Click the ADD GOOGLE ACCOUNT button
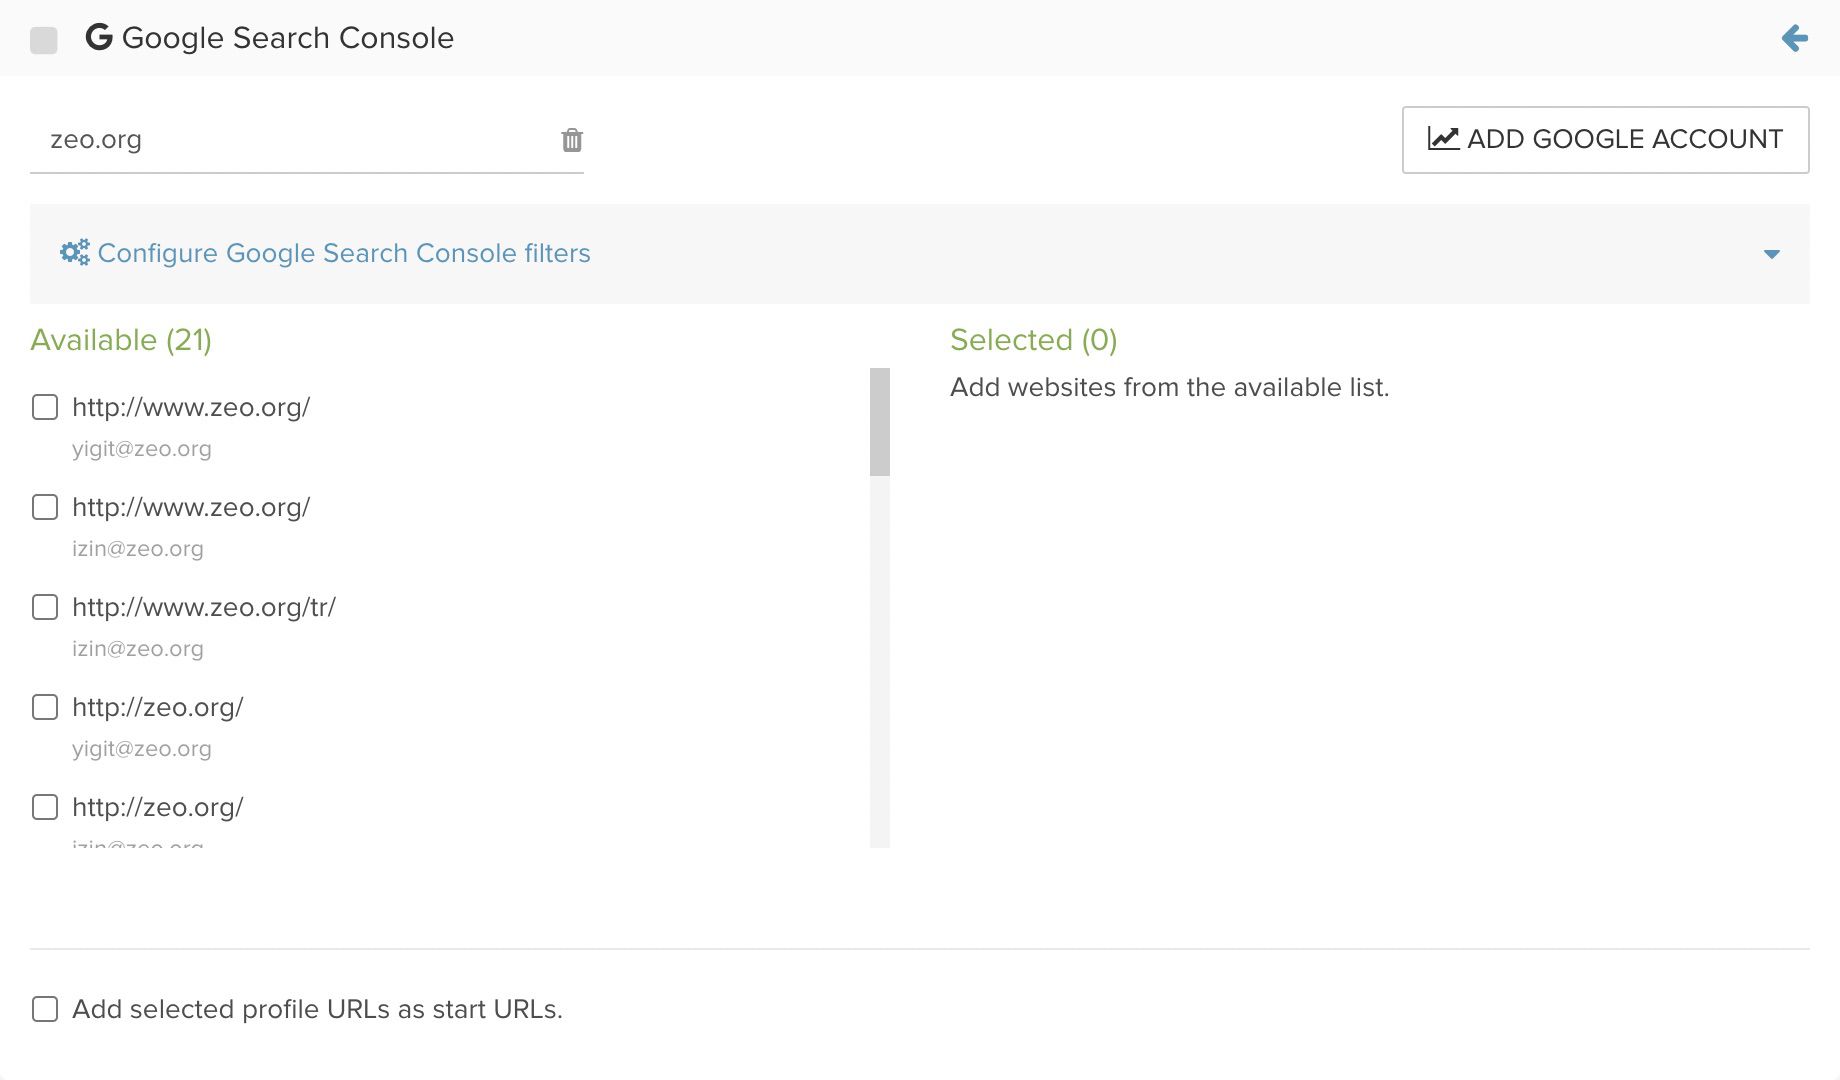 1605,139
